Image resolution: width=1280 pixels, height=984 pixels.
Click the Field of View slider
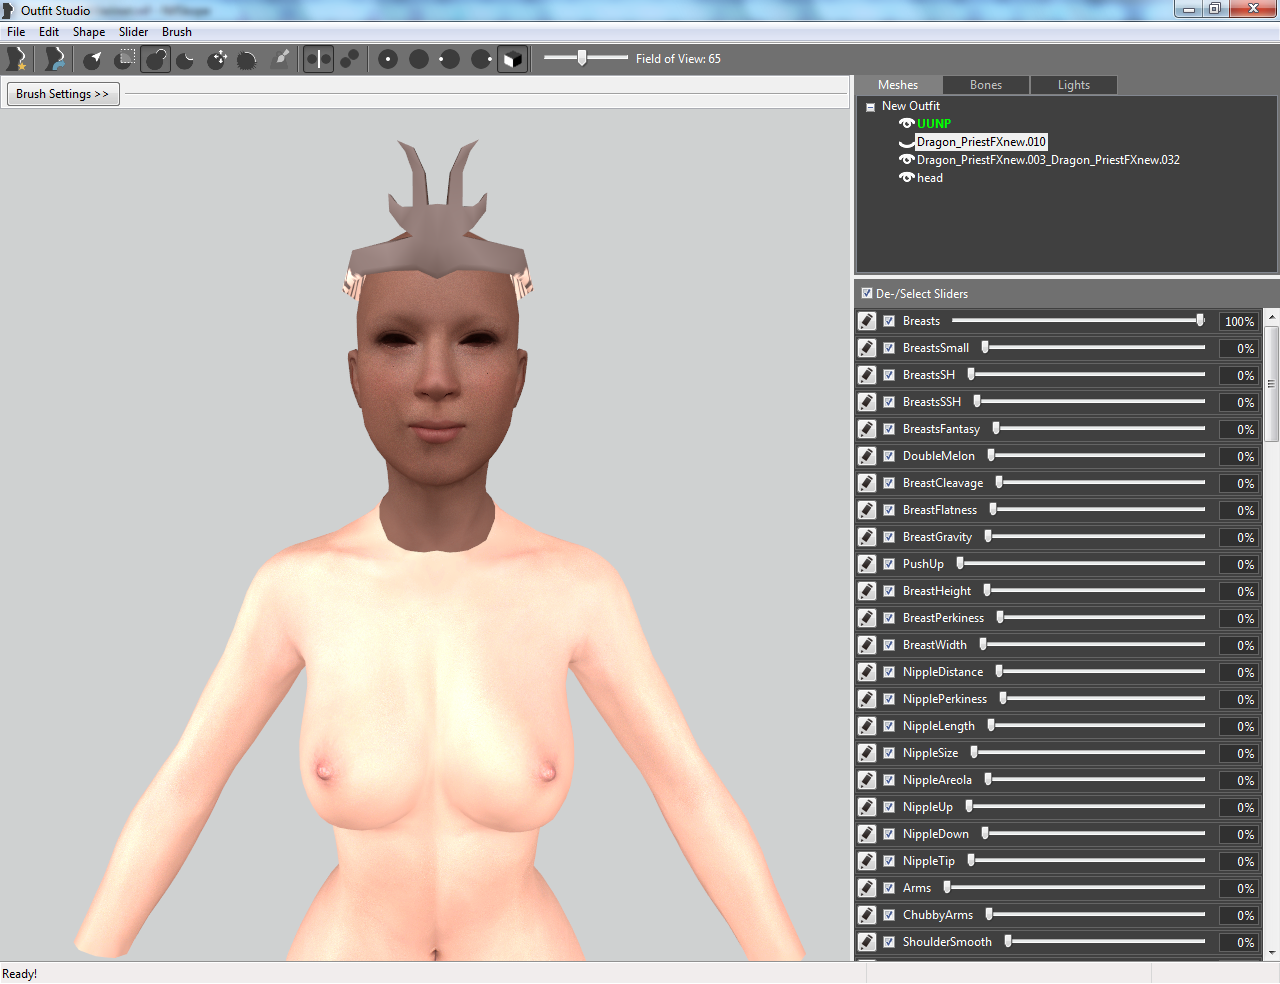coord(586,58)
